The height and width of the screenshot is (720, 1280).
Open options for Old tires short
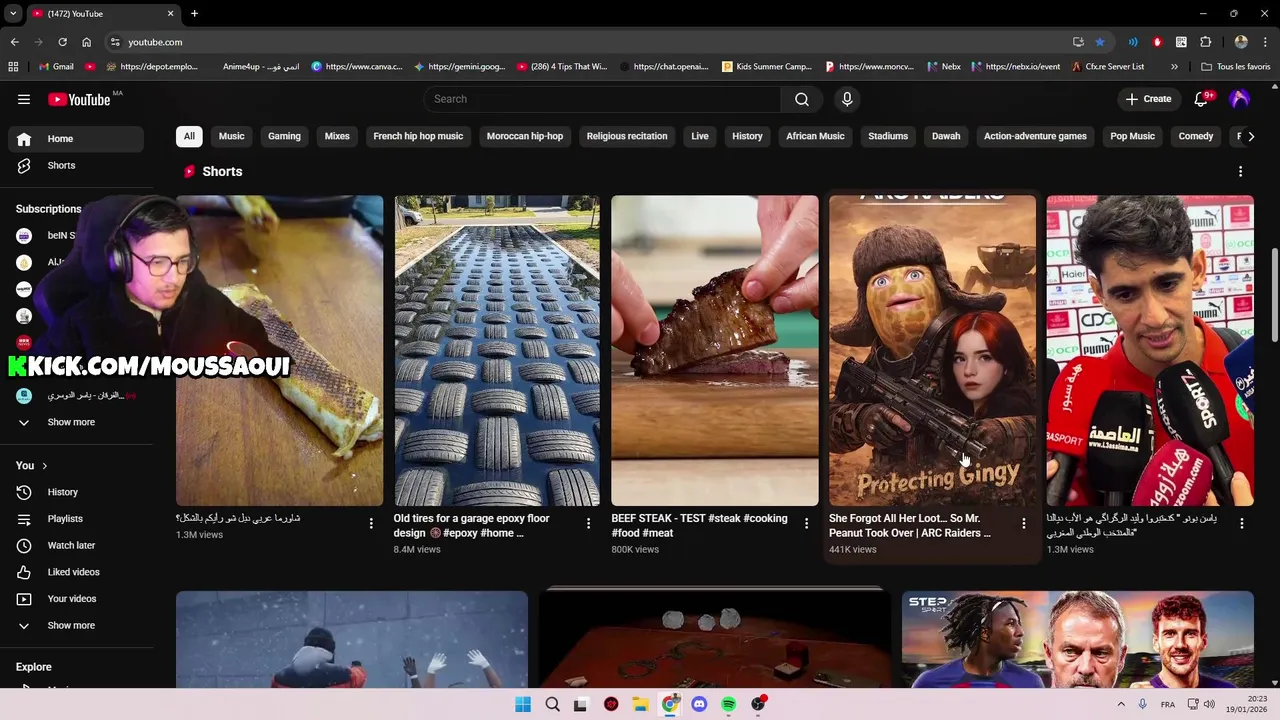tap(588, 524)
